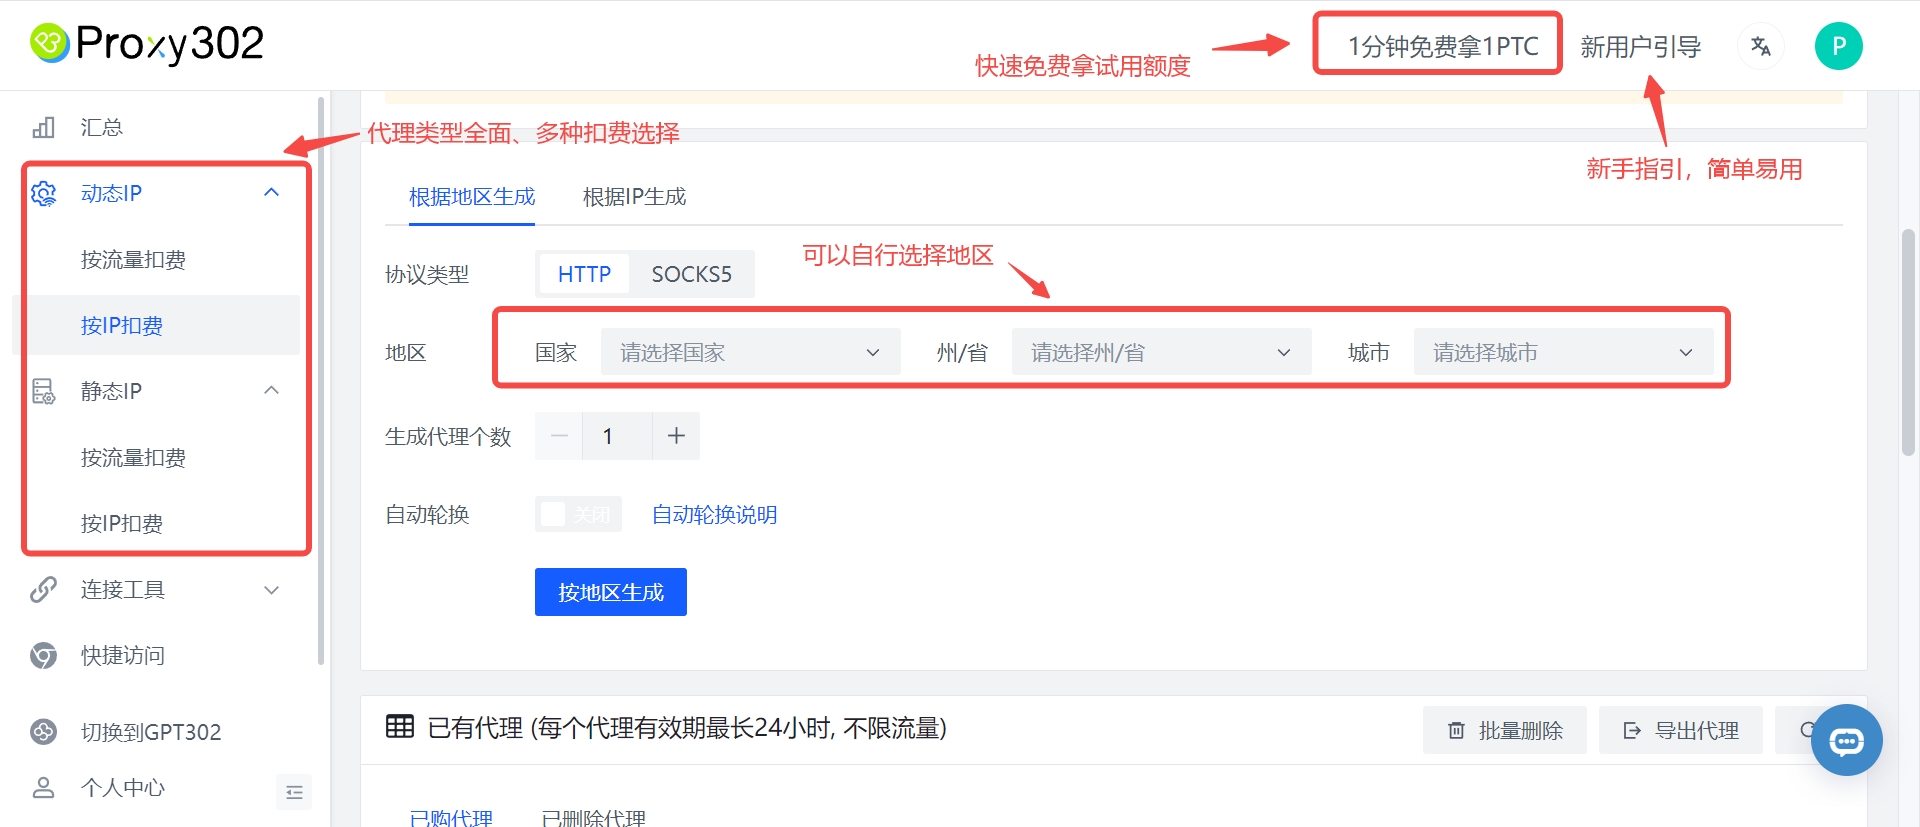Click the 快捷访问 Chrome icon

coord(43,655)
